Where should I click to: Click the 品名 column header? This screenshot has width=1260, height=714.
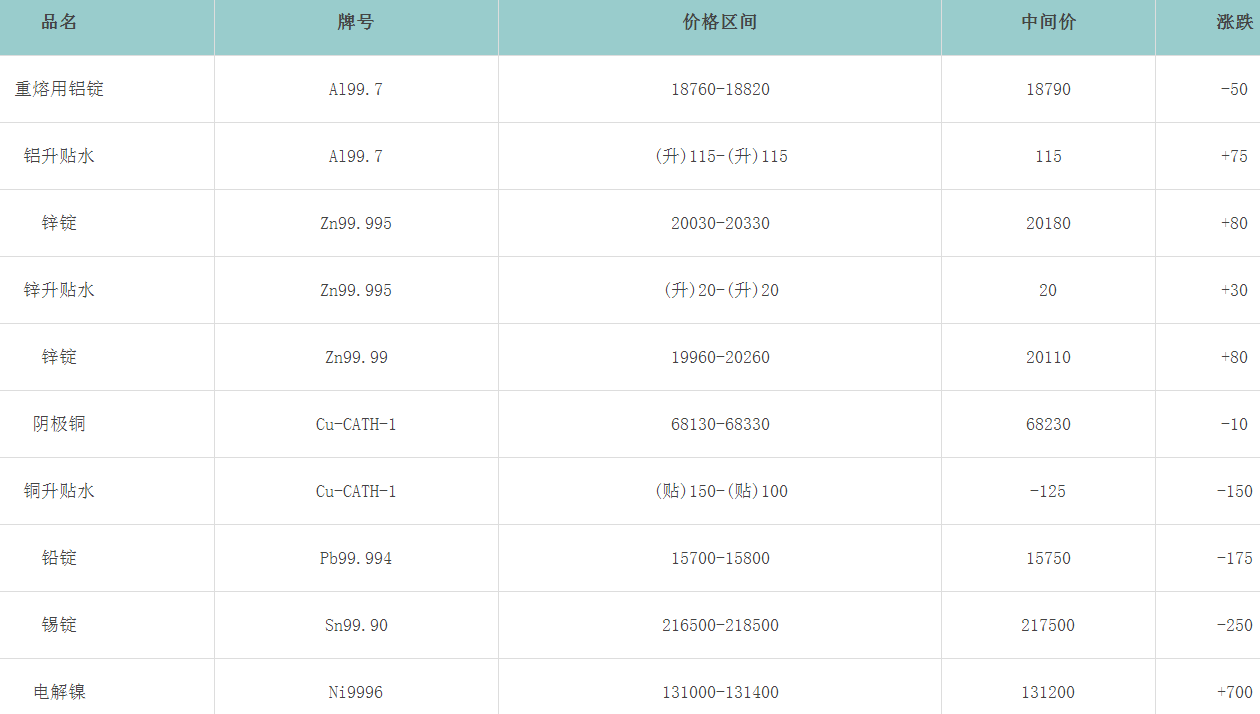pyautogui.click(x=59, y=22)
